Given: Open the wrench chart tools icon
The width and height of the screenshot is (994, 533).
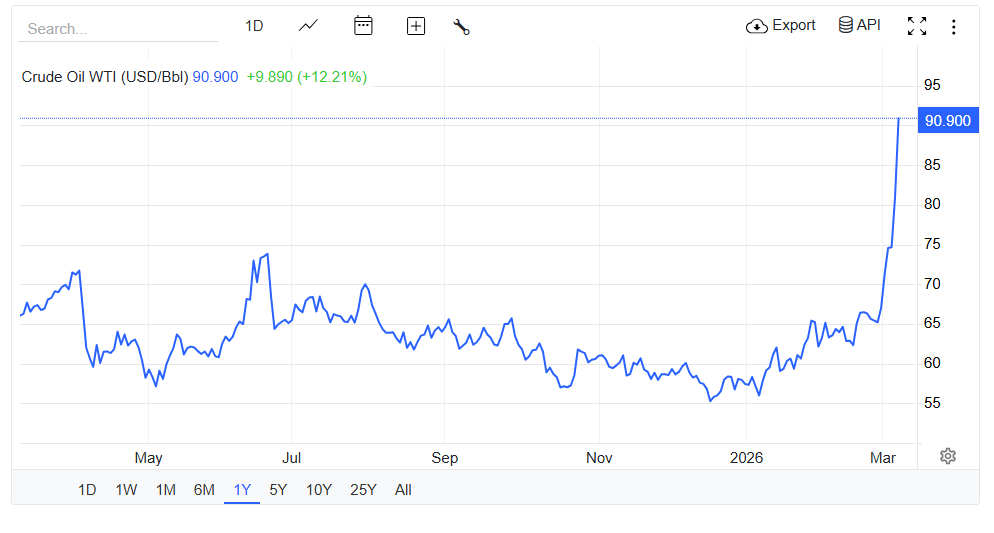Looking at the screenshot, I should point(461,27).
